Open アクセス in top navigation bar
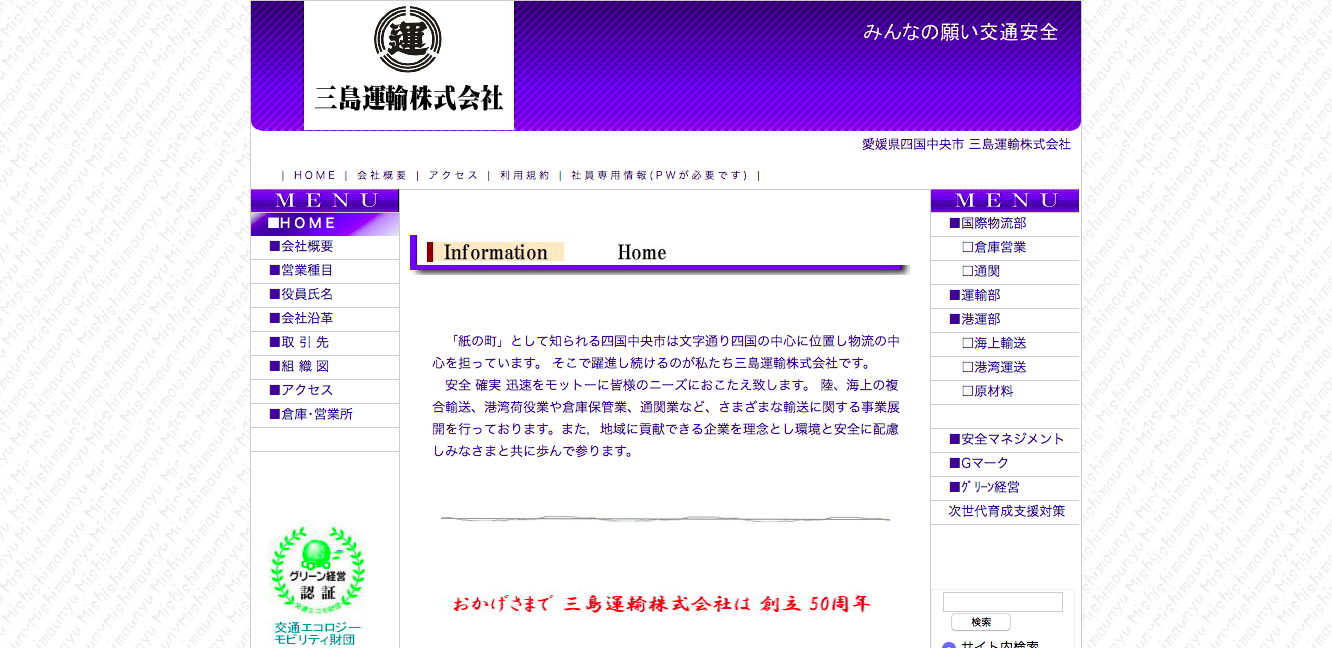This screenshot has width=1332, height=648. [453, 175]
